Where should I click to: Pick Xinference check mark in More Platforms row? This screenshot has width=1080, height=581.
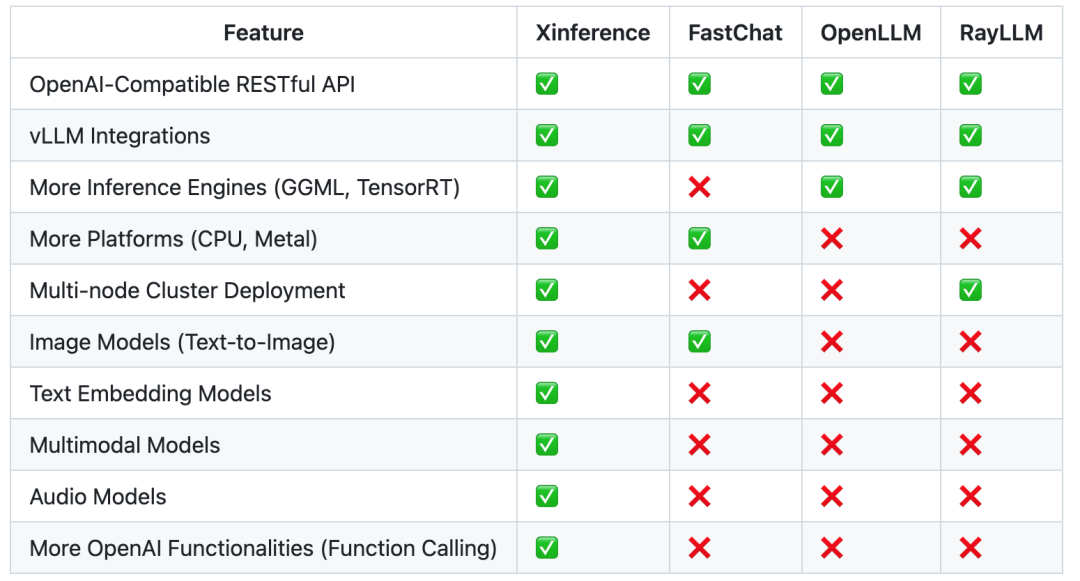547,239
